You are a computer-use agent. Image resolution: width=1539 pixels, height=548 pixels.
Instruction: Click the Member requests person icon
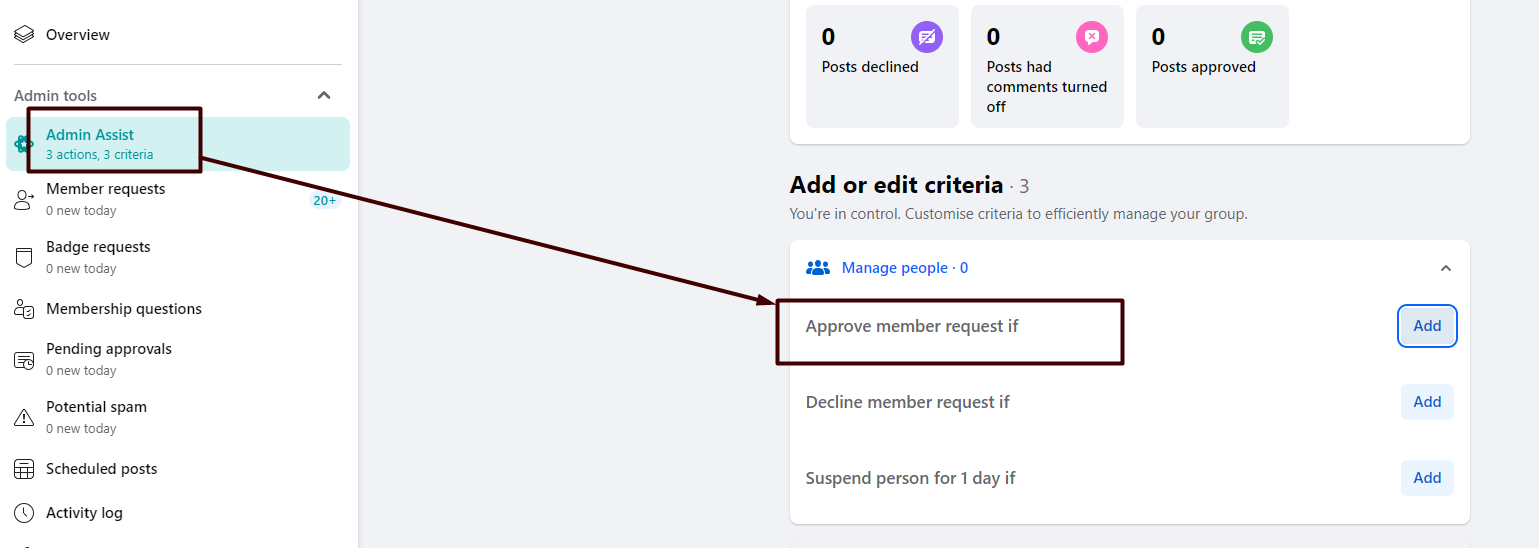click(24, 200)
